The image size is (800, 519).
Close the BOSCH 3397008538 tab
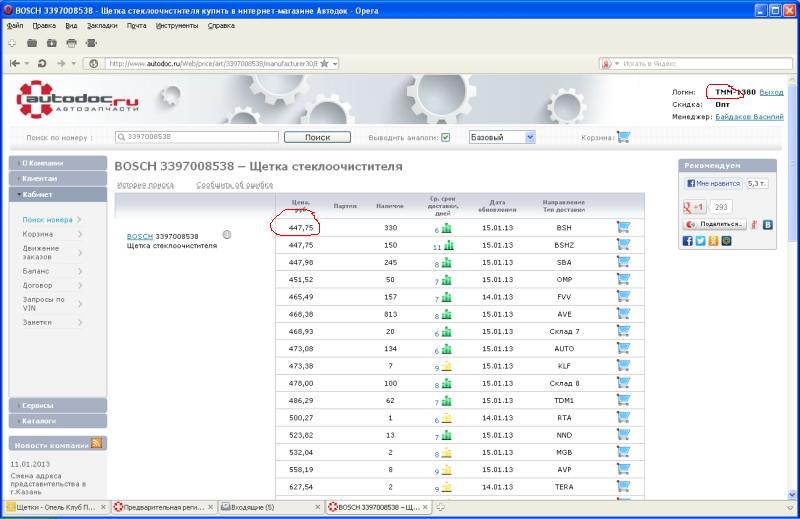pyautogui.click(x=425, y=507)
